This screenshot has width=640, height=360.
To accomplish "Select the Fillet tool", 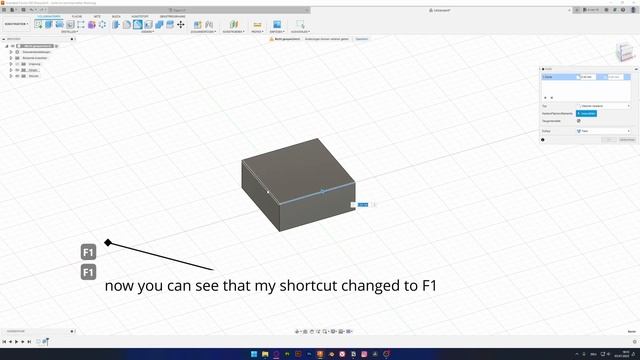I will pyautogui.click(x=127, y=24).
